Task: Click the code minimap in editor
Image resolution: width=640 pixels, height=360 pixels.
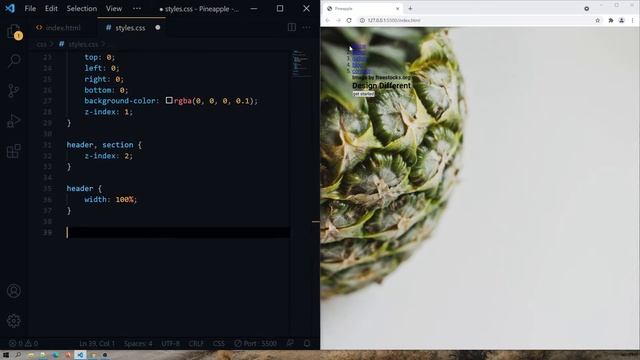Action: click(x=301, y=64)
